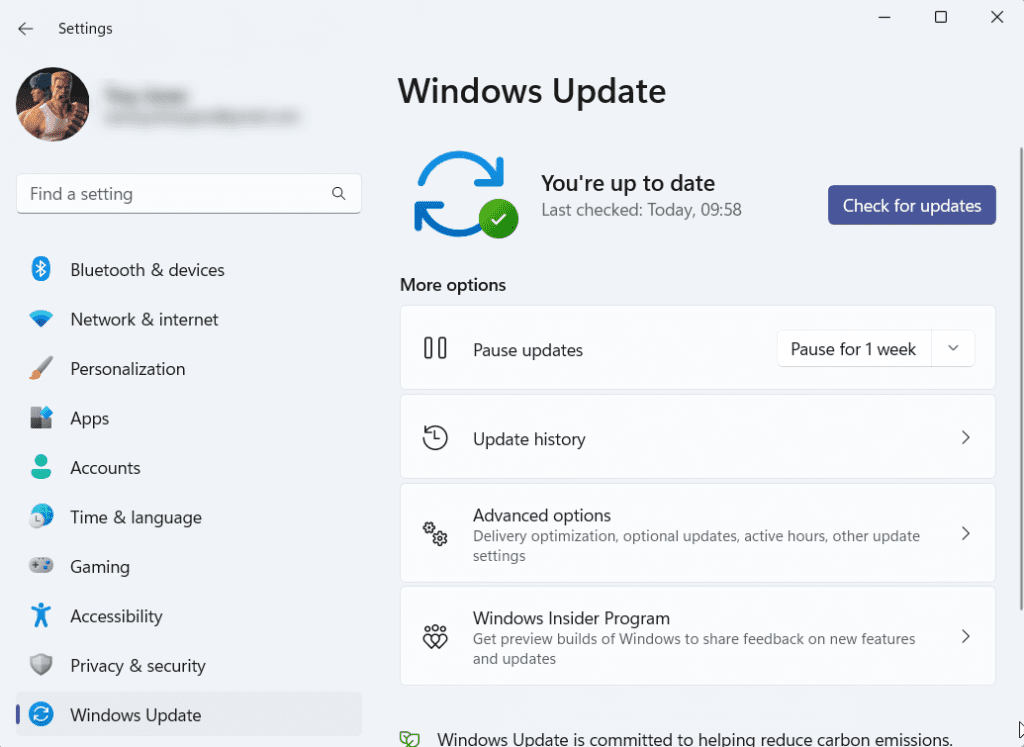Viewport: 1024px width, 747px height.
Task: Click the Pause updates pause icon
Action: [435, 348]
